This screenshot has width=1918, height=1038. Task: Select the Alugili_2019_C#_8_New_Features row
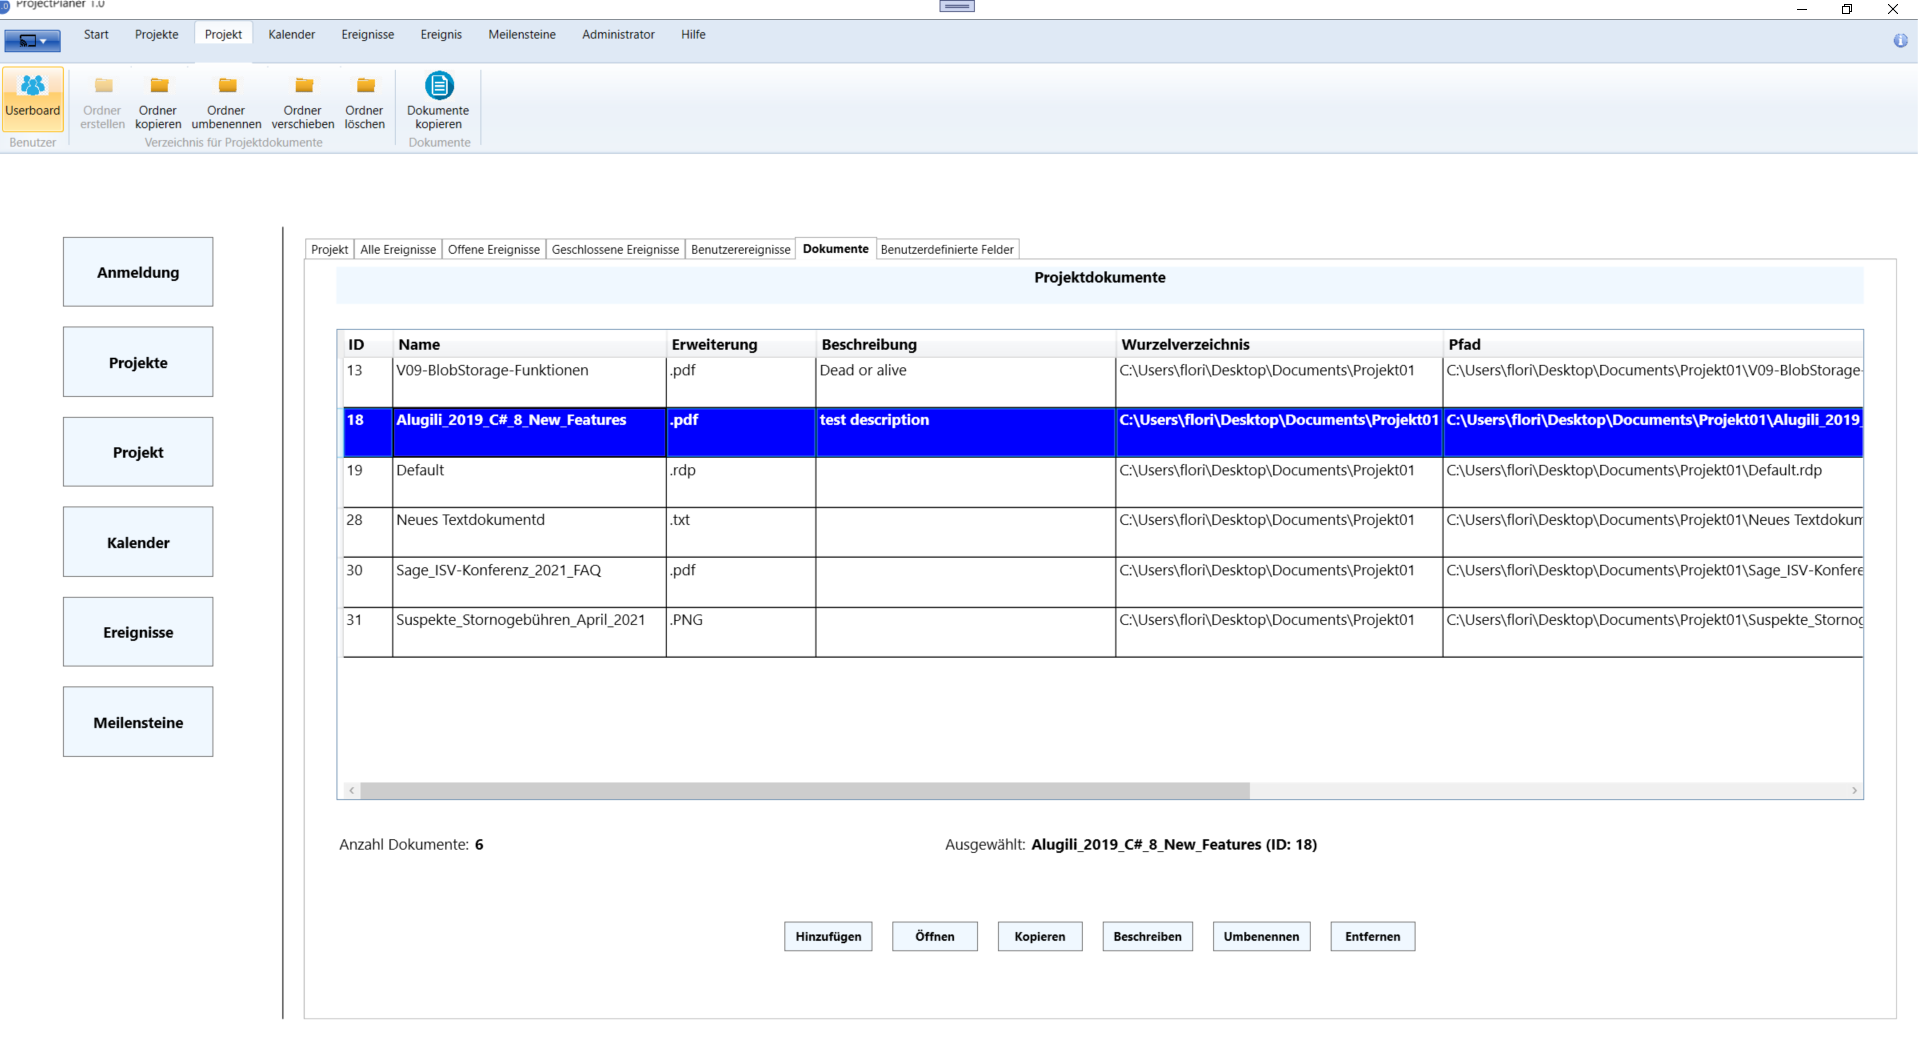[x=1103, y=432]
